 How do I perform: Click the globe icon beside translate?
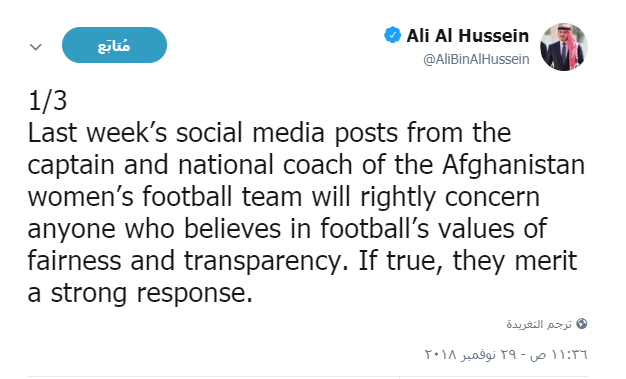[x=582, y=323]
